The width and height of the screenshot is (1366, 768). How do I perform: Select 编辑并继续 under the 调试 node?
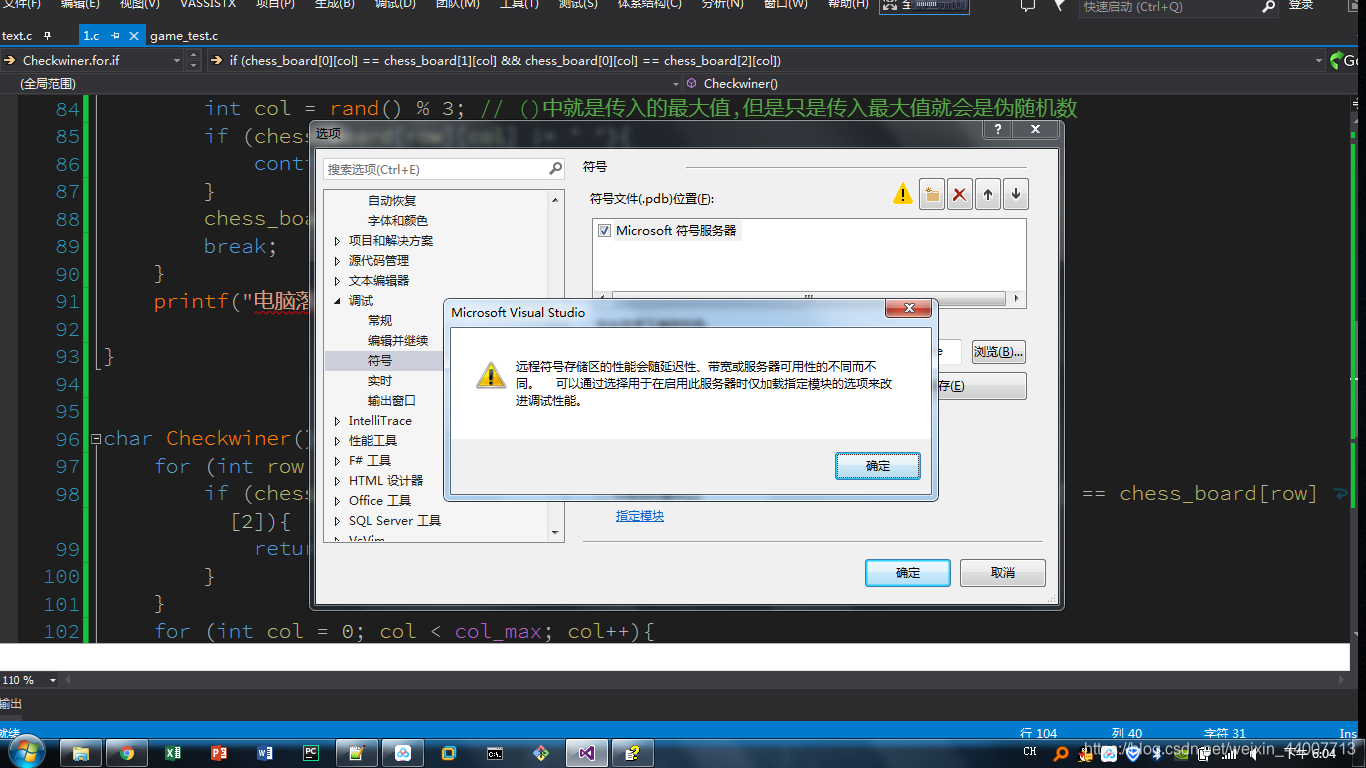pos(397,341)
